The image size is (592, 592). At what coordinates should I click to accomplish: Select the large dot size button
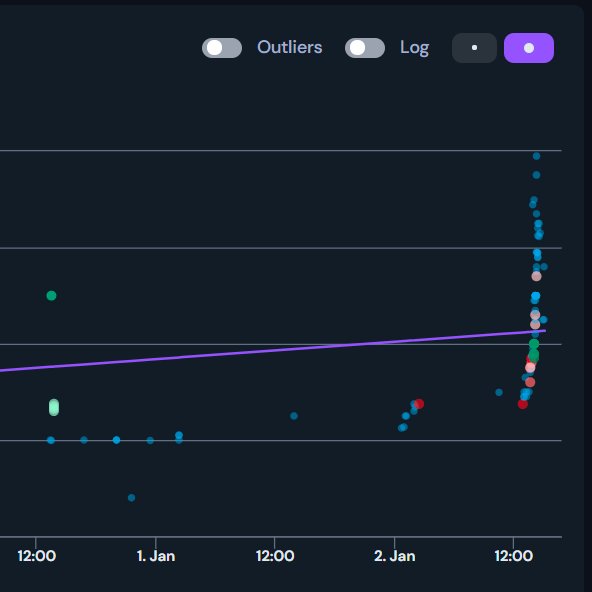pos(529,48)
